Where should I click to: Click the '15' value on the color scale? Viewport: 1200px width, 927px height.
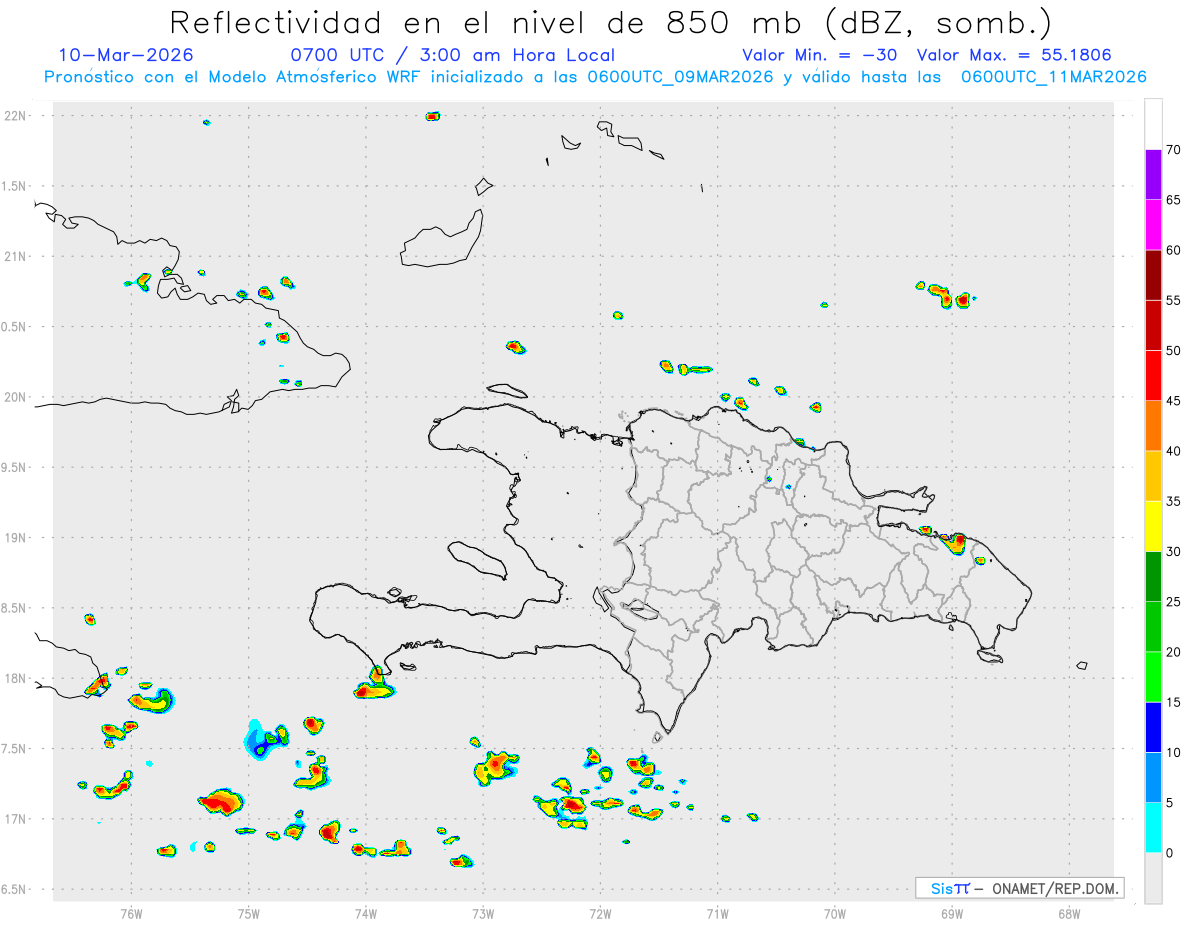[x=1173, y=702]
